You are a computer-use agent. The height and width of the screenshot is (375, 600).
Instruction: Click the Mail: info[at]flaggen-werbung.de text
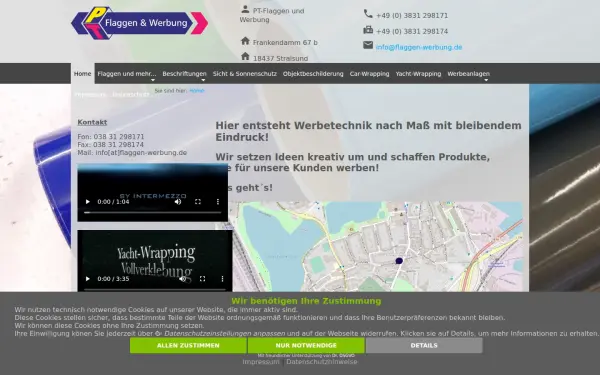(x=132, y=153)
